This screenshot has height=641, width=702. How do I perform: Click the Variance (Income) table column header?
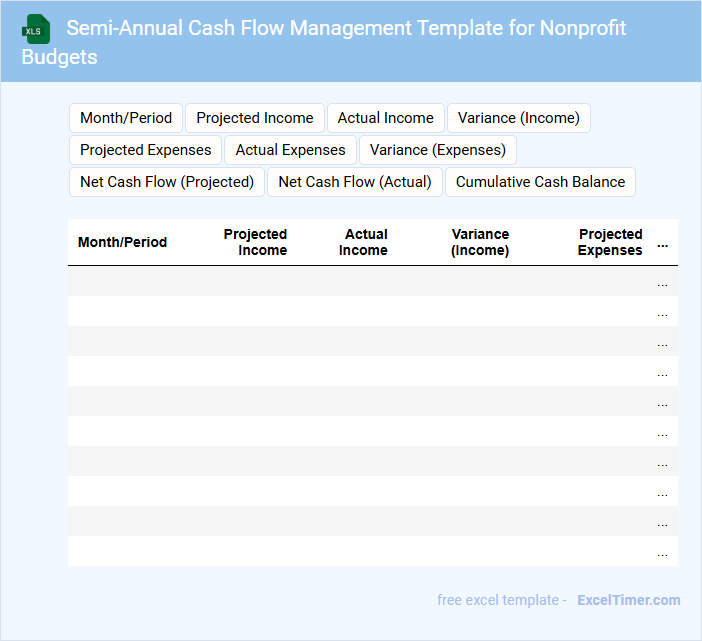(x=480, y=242)
